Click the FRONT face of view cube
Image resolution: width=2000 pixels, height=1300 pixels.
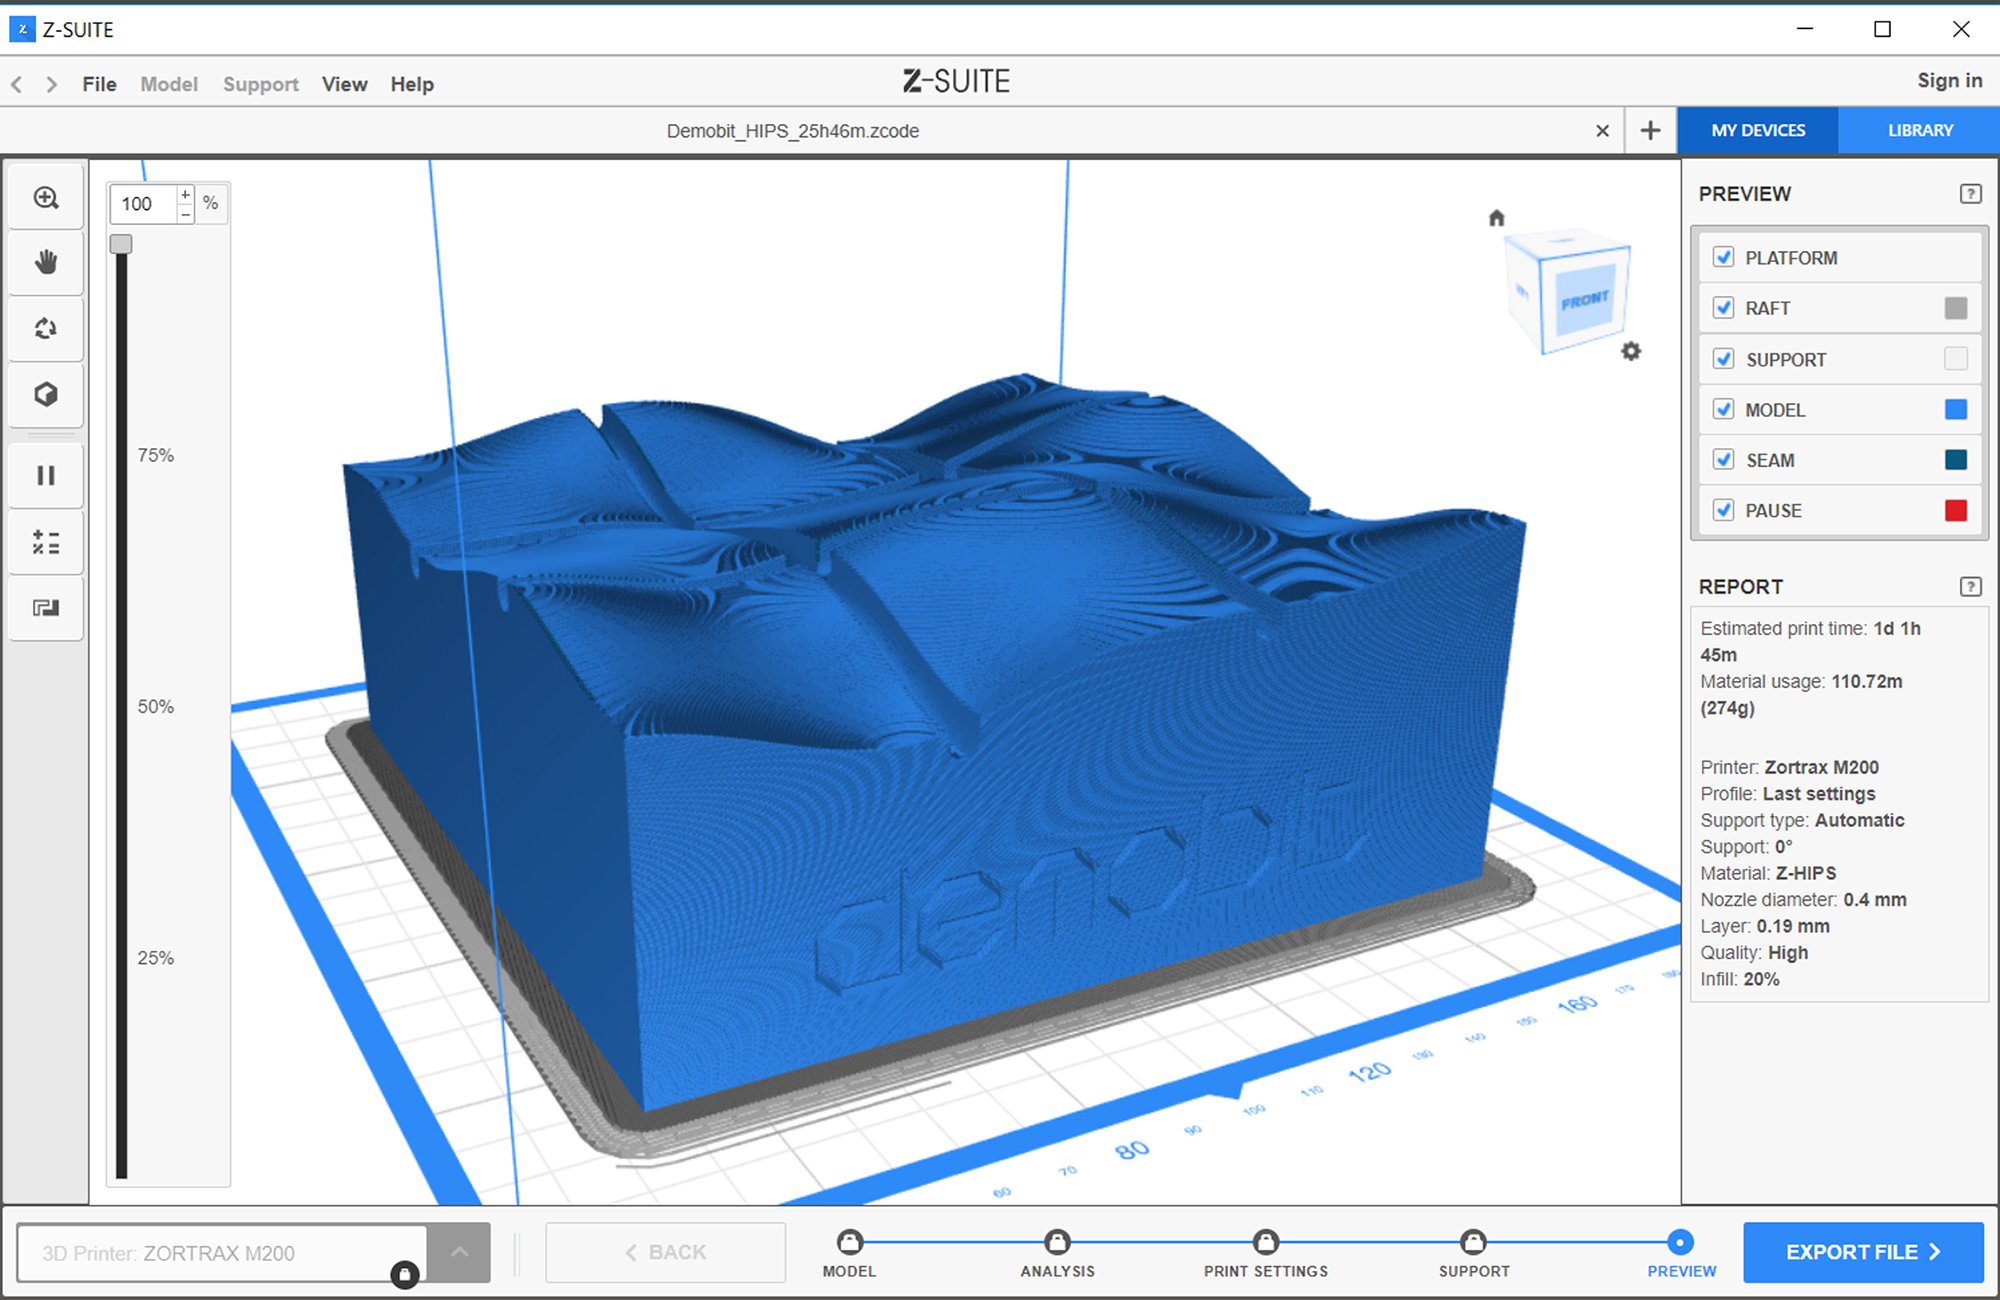tap(1585, 300)
